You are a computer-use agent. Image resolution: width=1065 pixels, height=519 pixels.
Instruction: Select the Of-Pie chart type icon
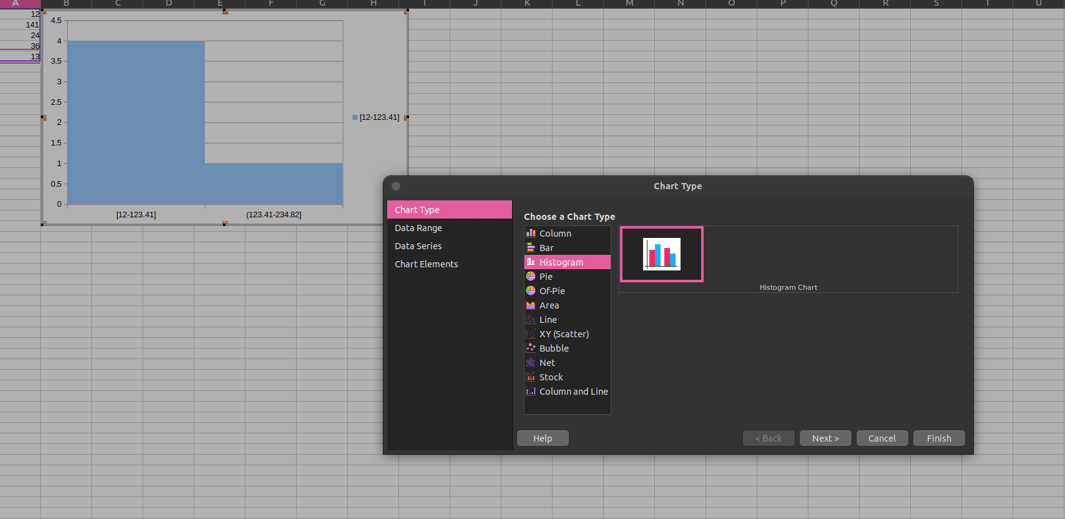pos(531,291)
